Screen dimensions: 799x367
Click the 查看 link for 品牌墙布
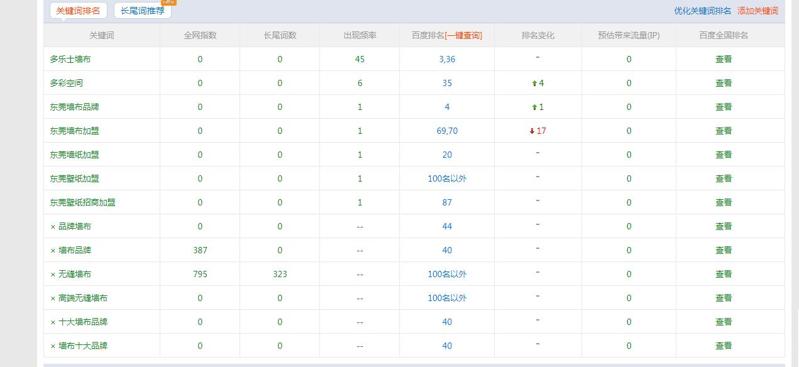pos(724,226)
